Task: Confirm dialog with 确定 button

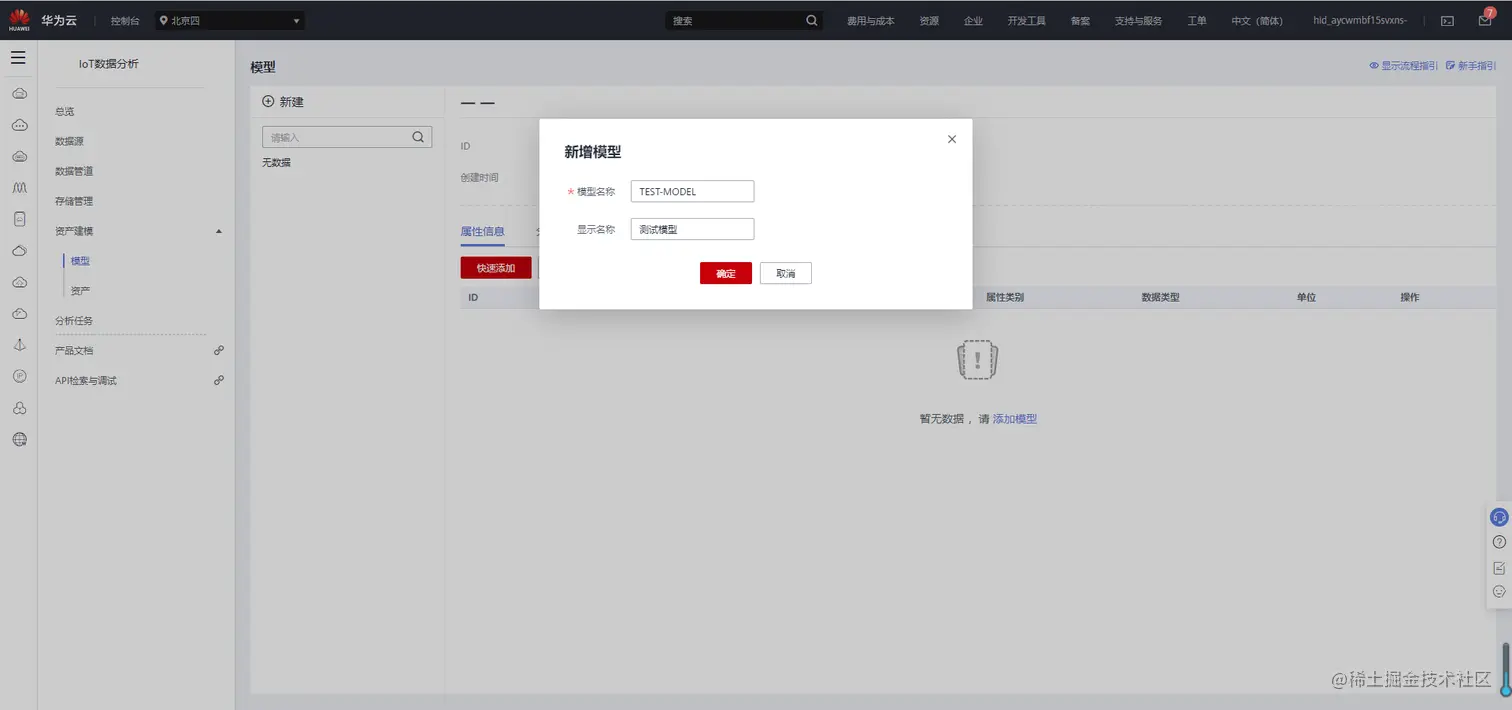Action: [726, 273]
